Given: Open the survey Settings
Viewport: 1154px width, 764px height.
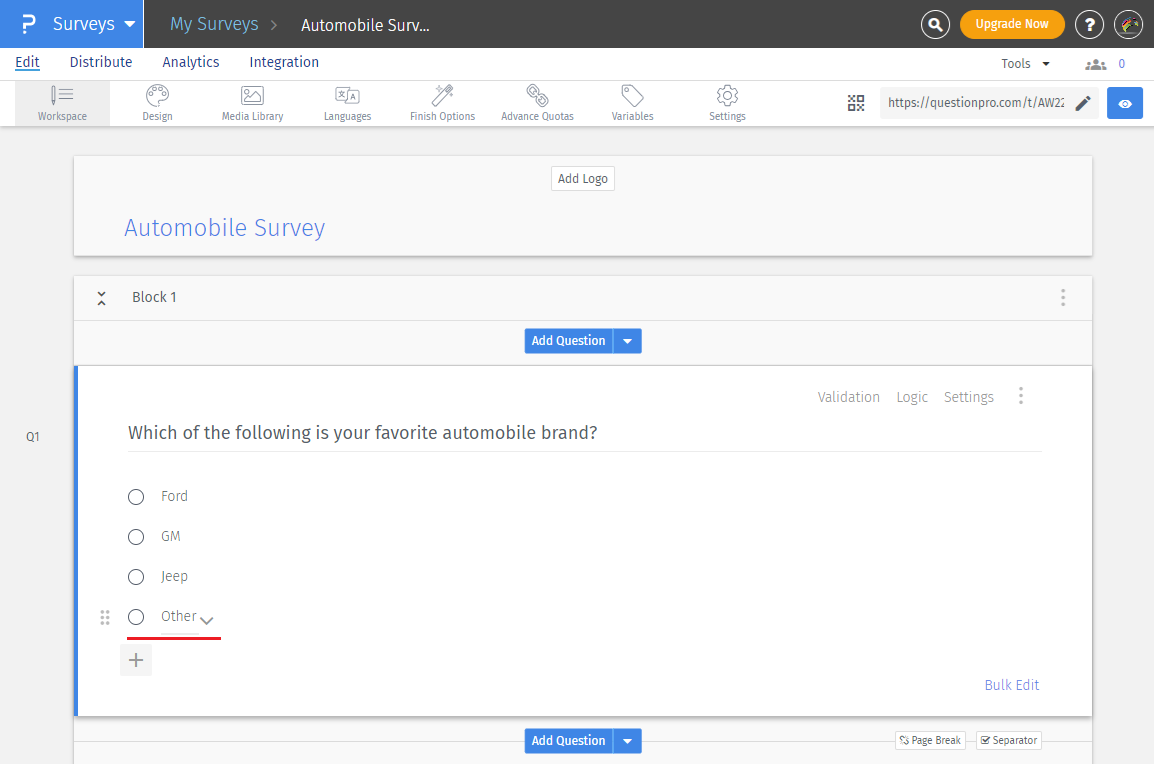Looking at the screenshot, I should [726, 103].
